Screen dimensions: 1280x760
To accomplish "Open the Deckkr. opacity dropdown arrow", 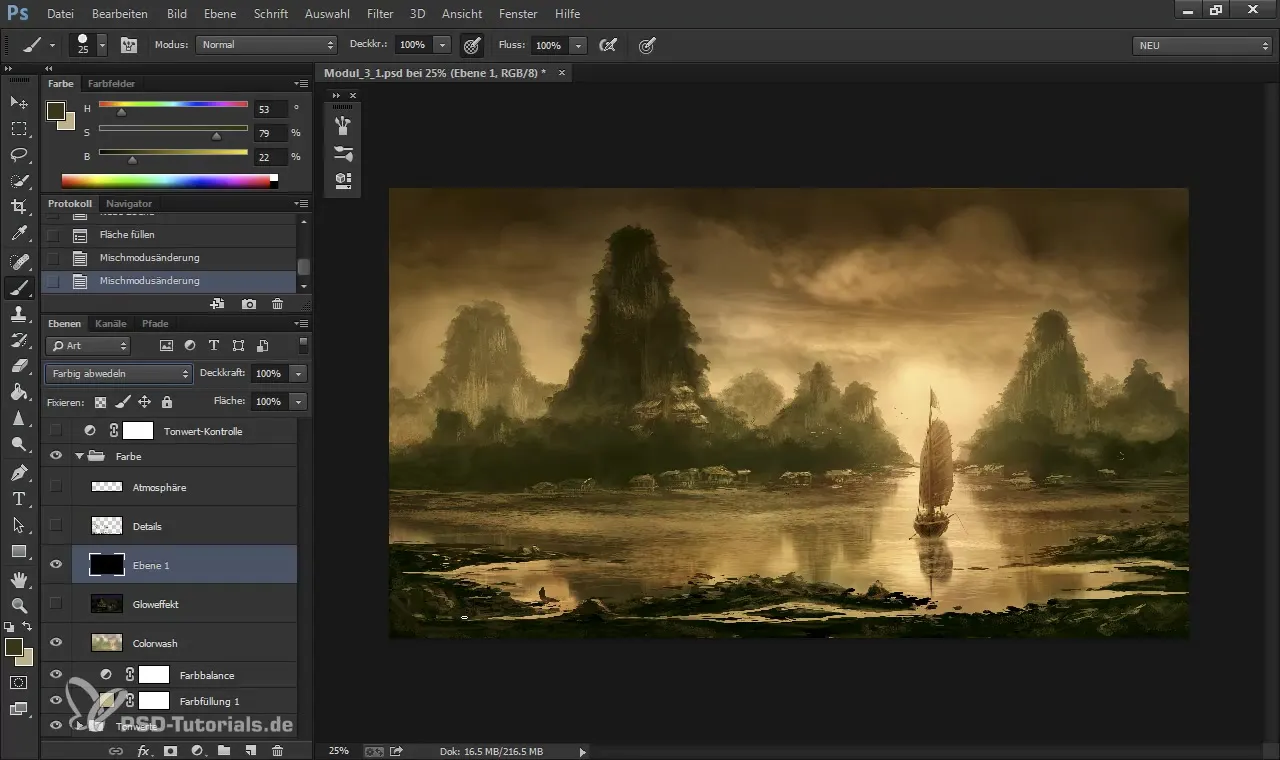I will click(442, 45).
